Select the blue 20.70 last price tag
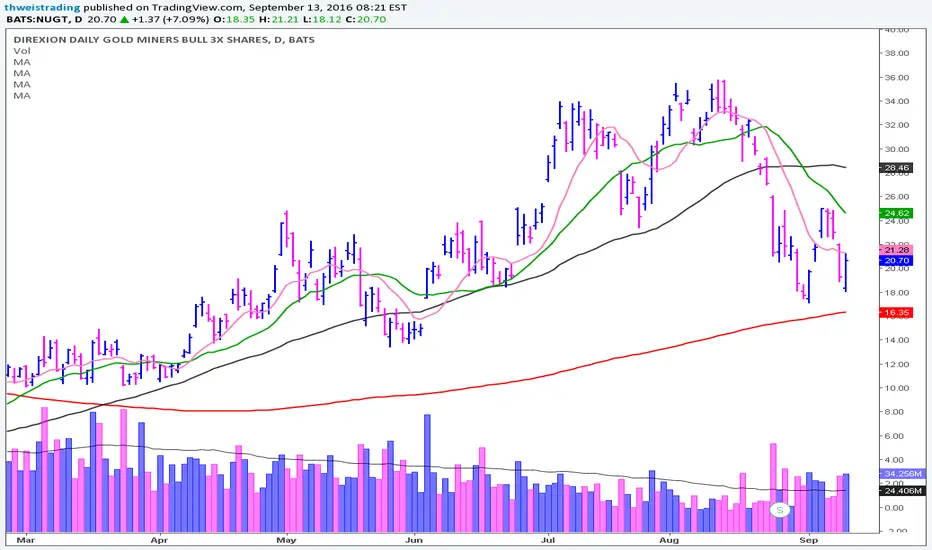This screenshot has width=932, height=550. 896,260
